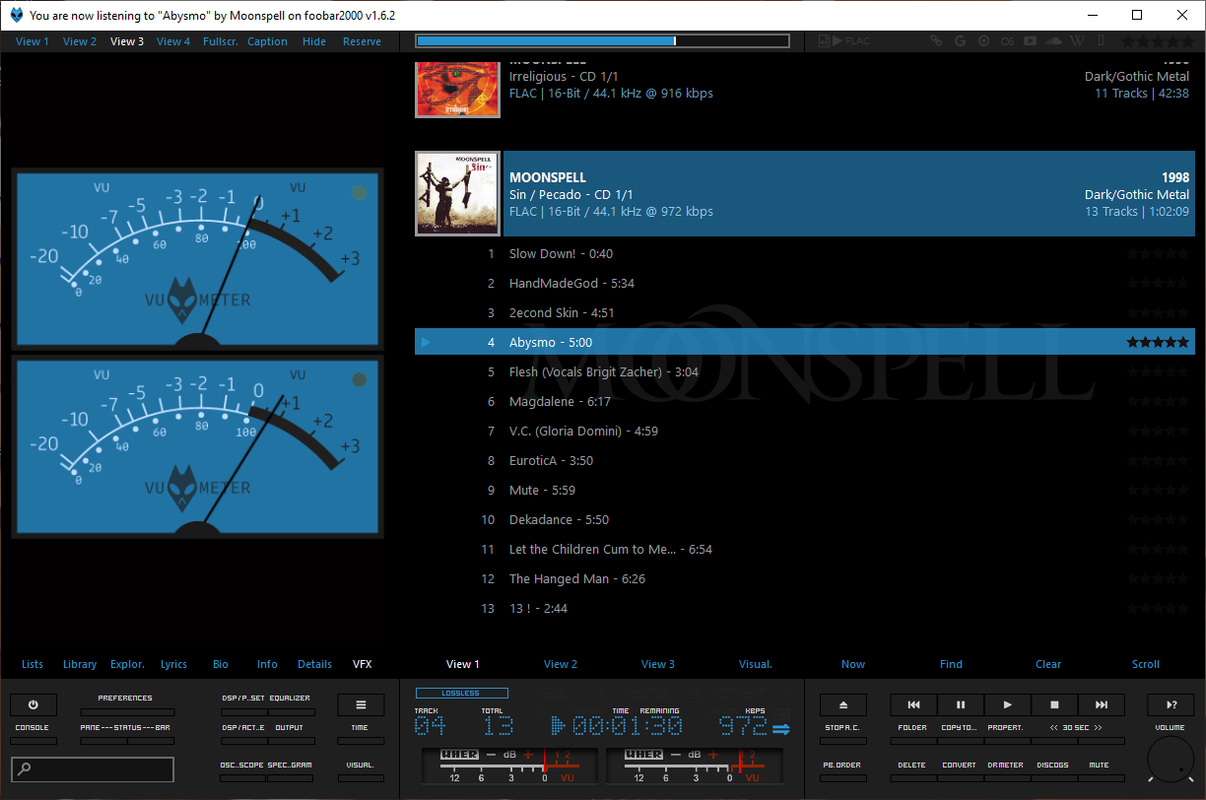This screenshot has width=1206, height=800.
Task: Pause playback
Action: coord(961,705)
